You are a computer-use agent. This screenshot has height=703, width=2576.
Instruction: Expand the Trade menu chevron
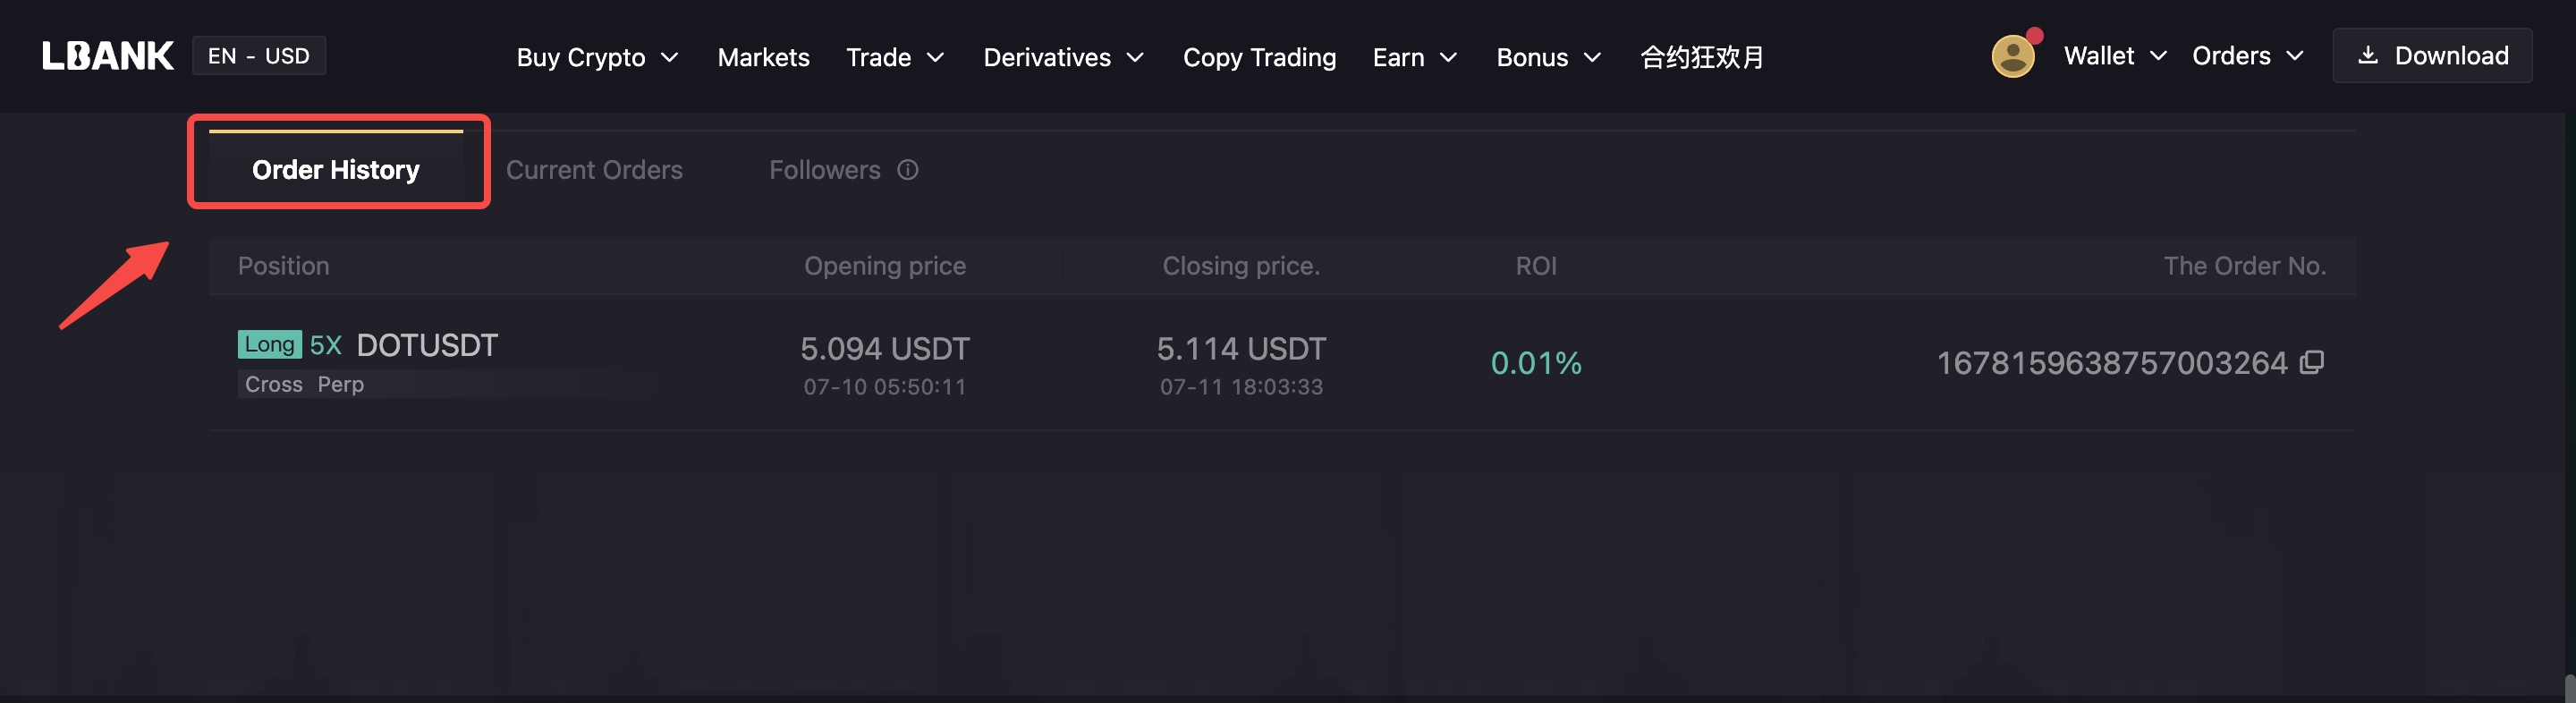pos(936,57)
